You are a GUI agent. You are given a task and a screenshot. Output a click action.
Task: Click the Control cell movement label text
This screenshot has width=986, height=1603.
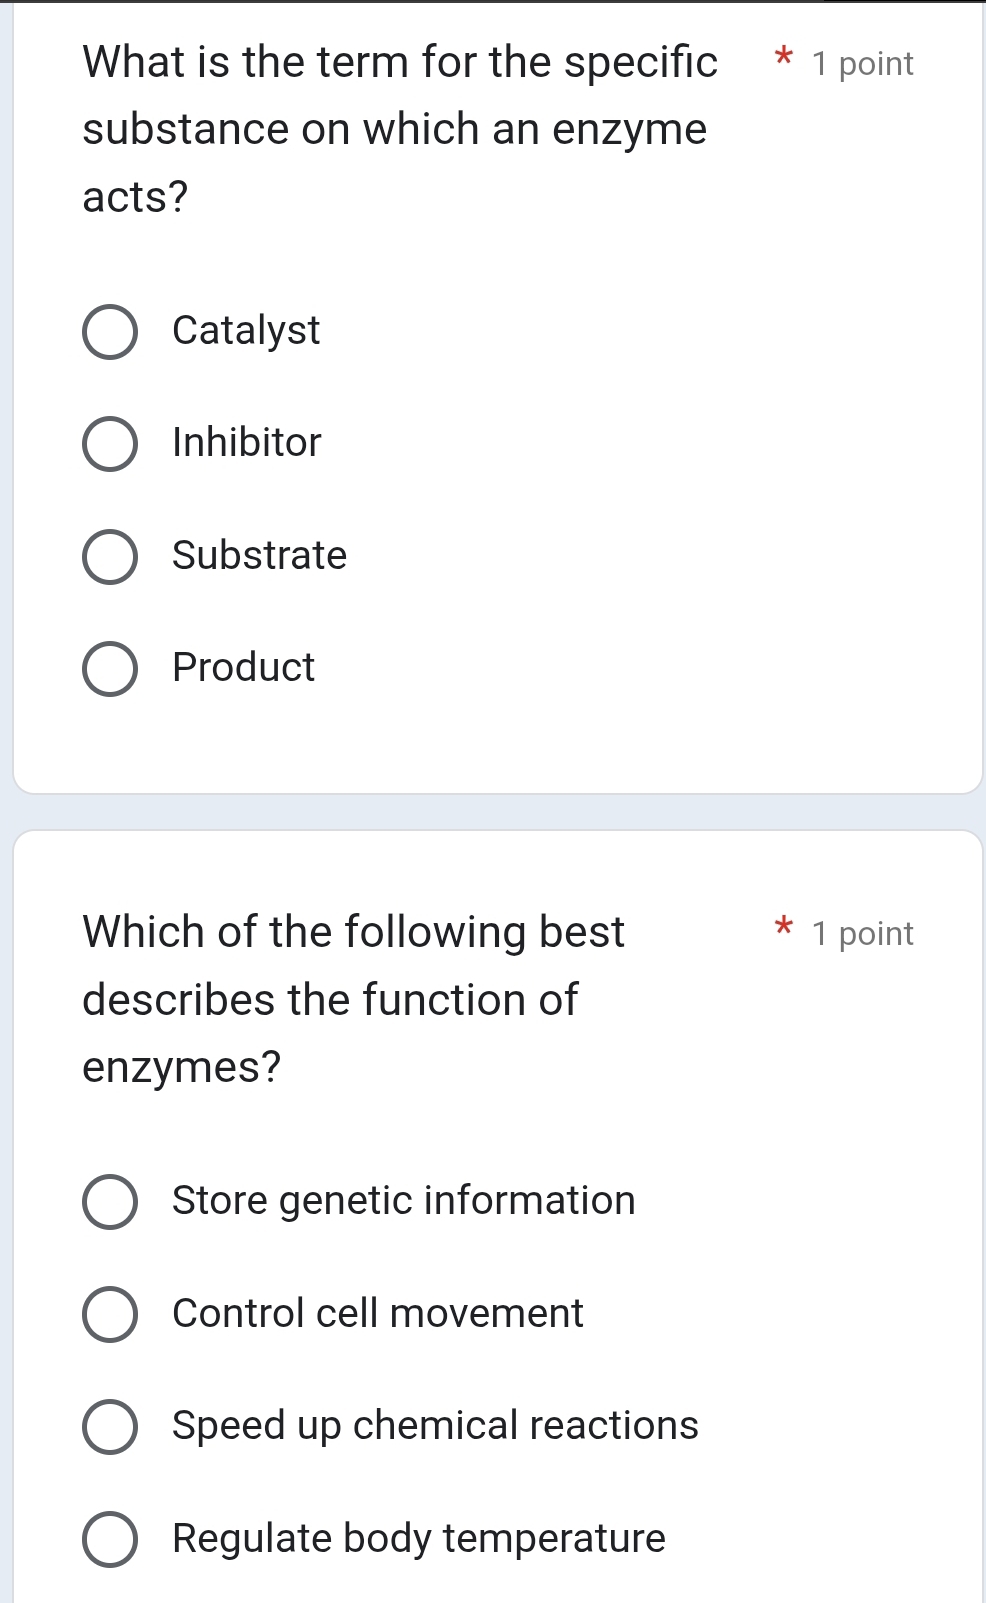pos(377,1315)
